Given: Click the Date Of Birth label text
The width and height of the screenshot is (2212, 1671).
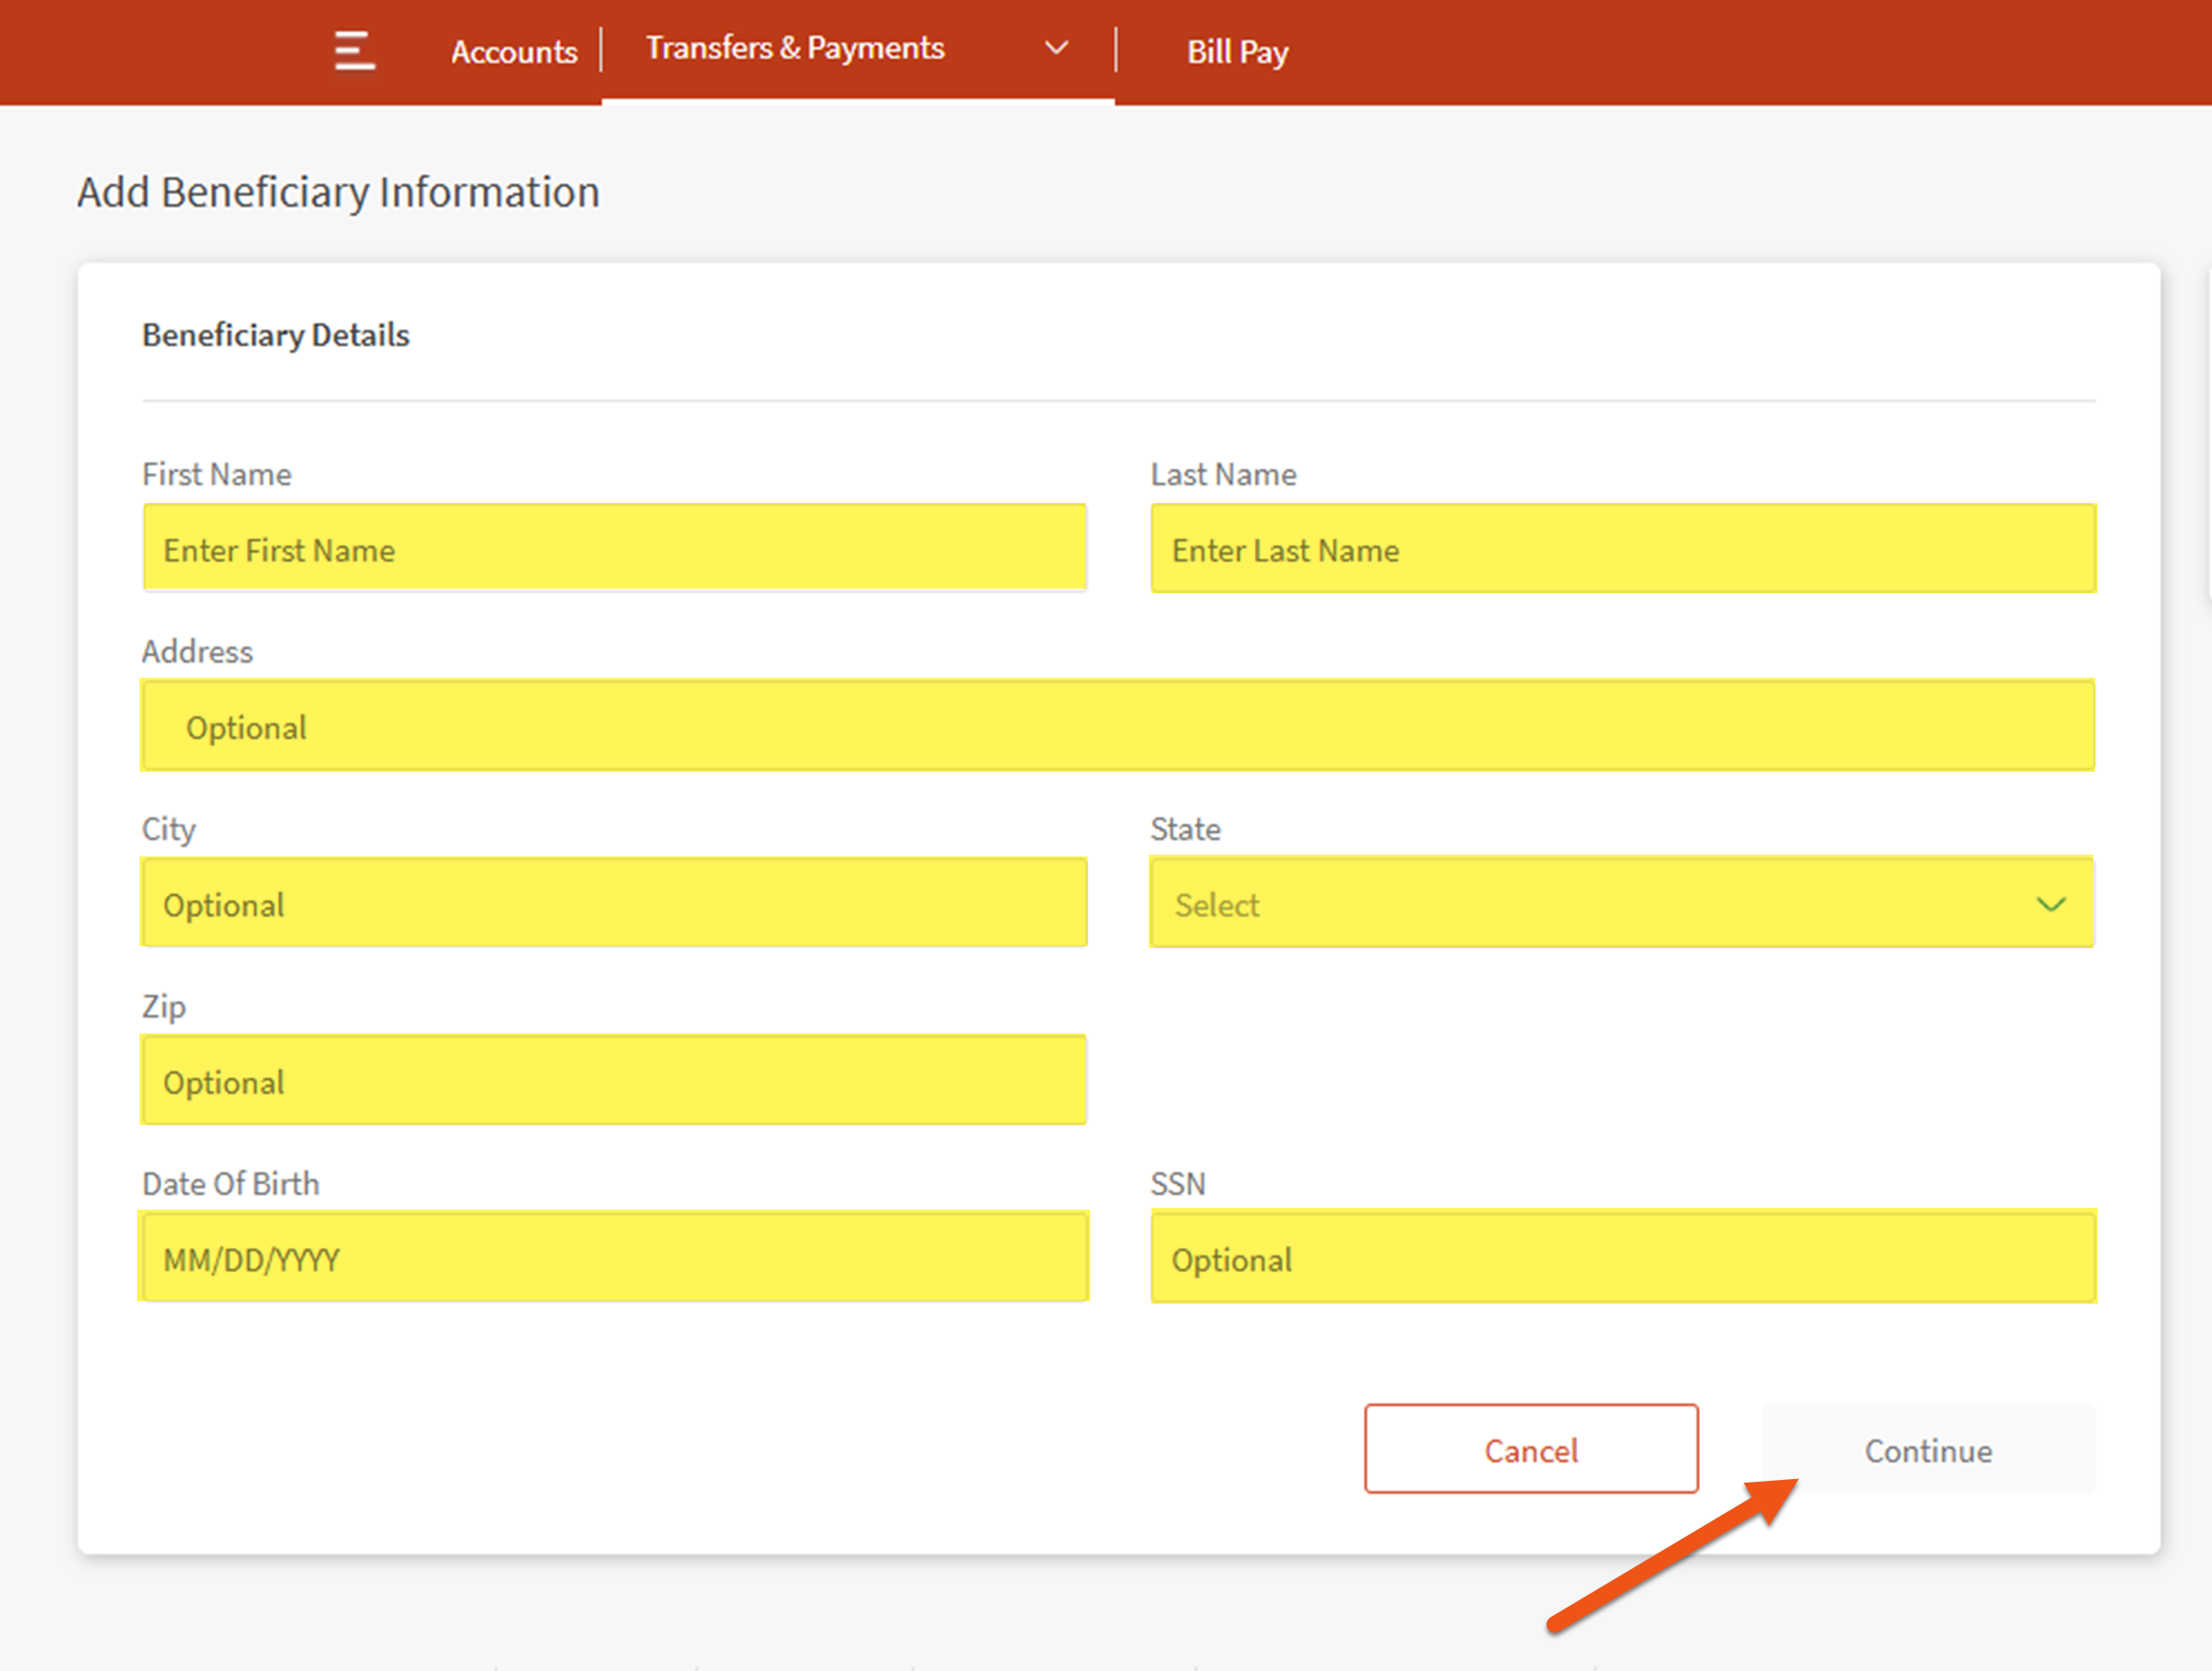Looking at the screenshot, I should click(x=231, y=1184).
